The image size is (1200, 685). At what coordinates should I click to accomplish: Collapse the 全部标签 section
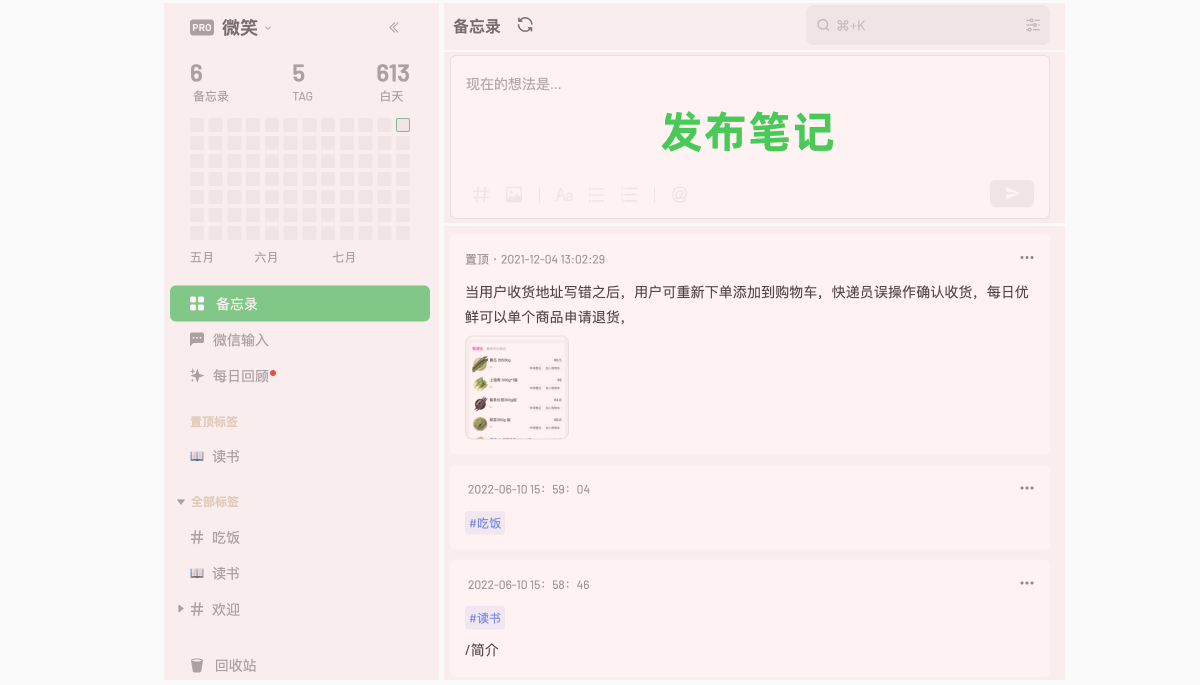click(x=181, y=502)
